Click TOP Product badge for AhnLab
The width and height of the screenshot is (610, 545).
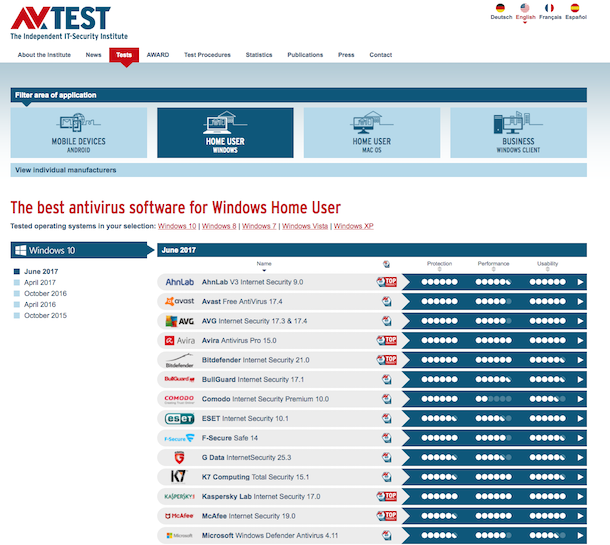coord(387,282)
